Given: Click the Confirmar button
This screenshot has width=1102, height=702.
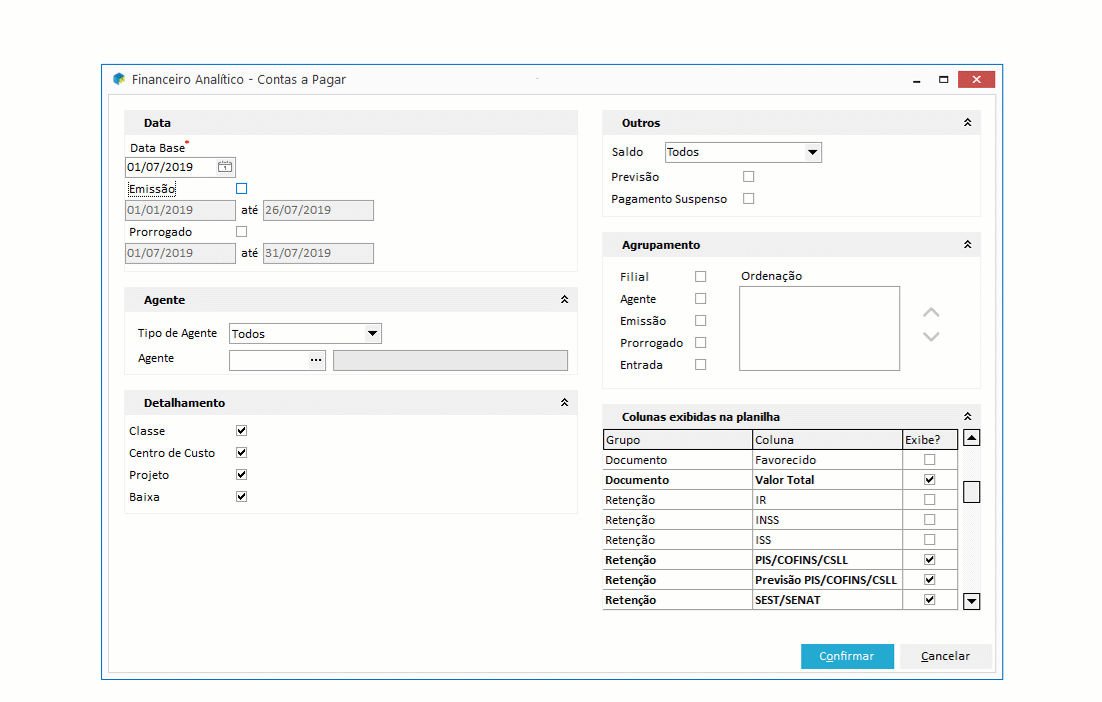Looking at the screenshot, I should click(848, 656).
